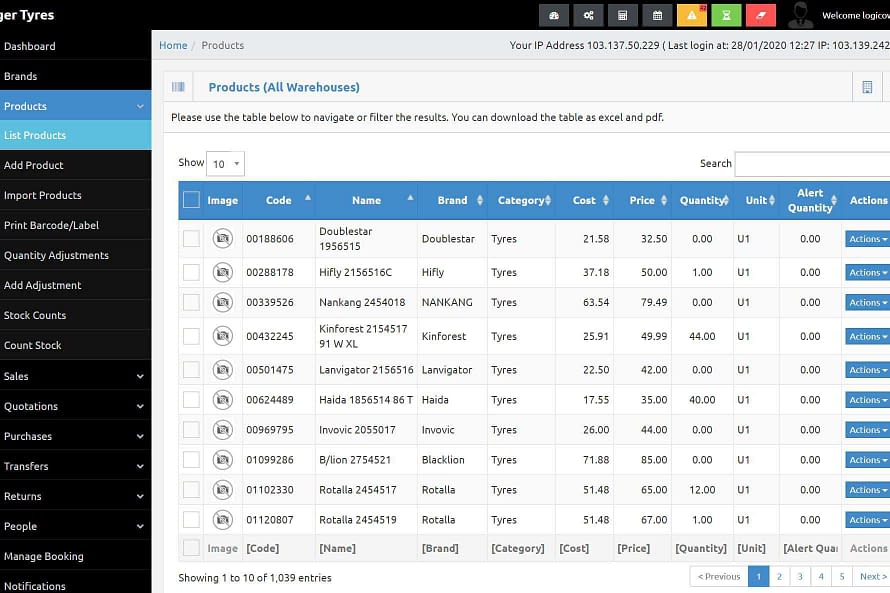This screenshot has height=593, width=890.
Task: Expand the Sales menu in sidebar
Action: coord(75,376)
